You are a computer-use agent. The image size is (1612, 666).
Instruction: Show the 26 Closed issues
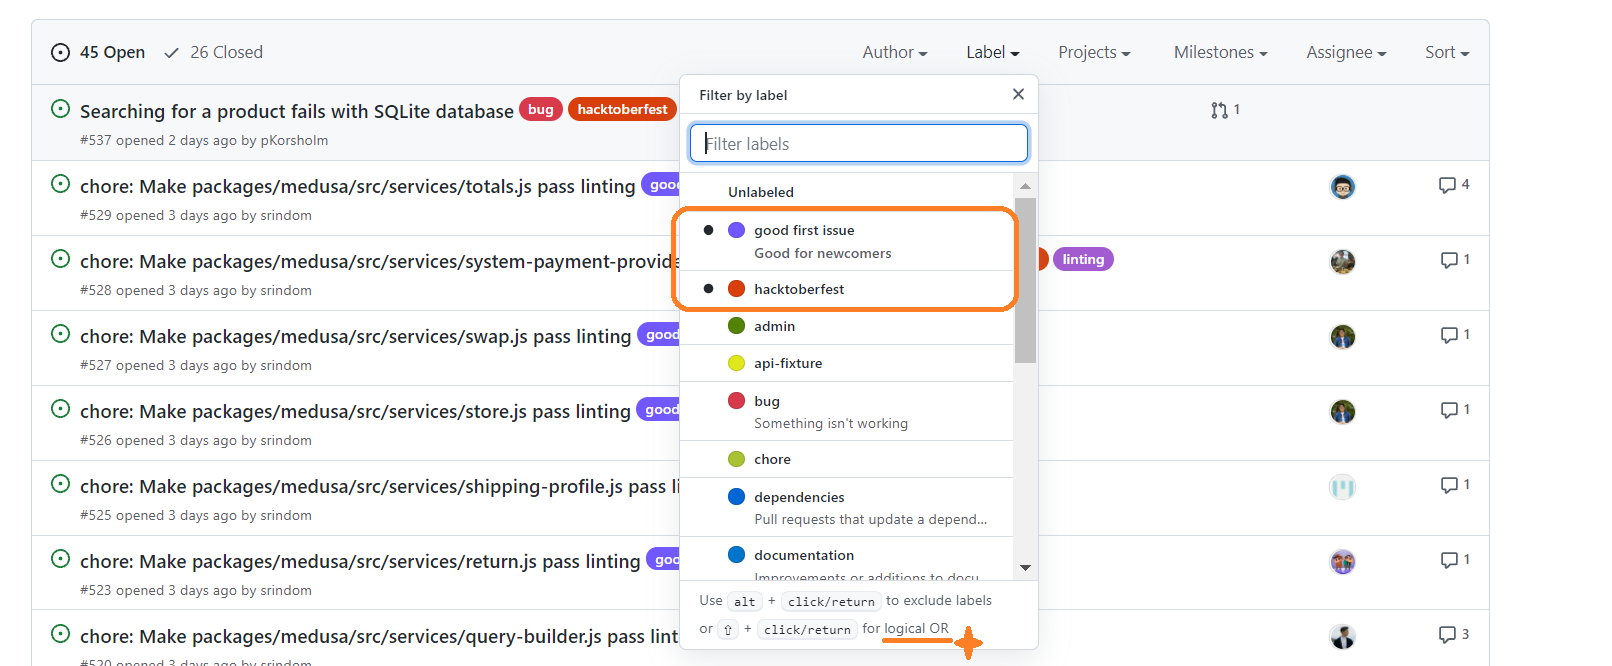point(214,52)
